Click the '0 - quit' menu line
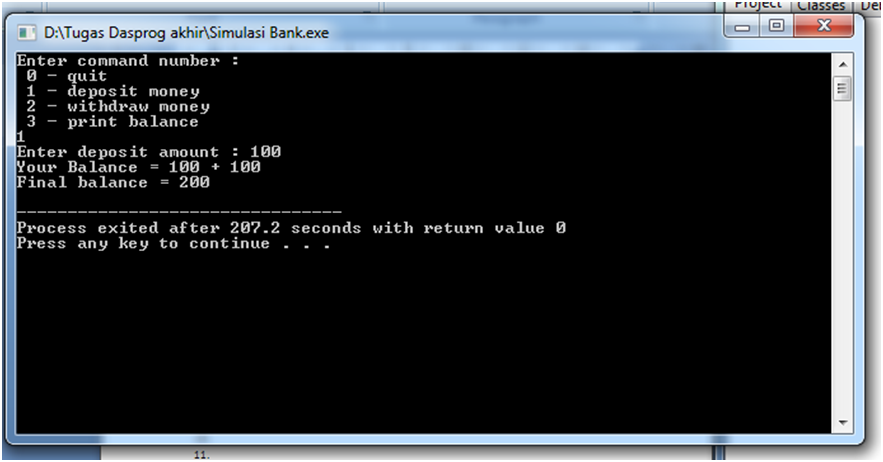The width and height of the screenshot is (883, 462). 66,76
